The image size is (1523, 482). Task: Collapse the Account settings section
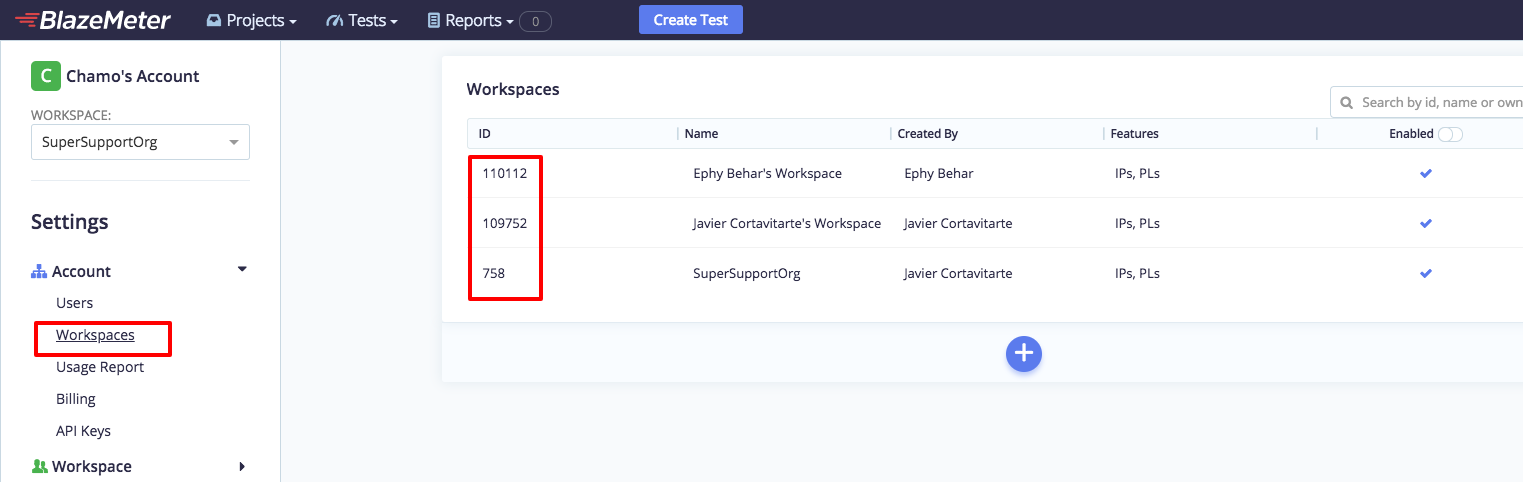242,270
